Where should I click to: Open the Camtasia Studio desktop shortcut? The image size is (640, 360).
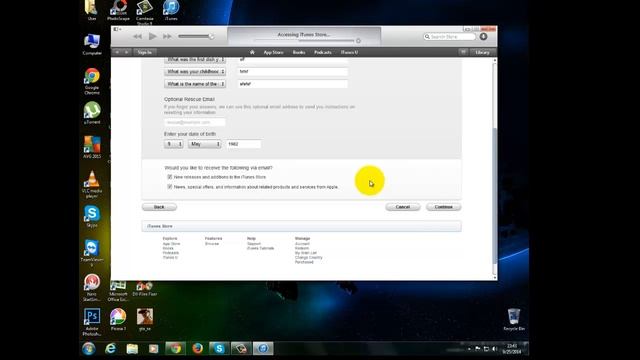pyautogui.click(x=144, y=12)
